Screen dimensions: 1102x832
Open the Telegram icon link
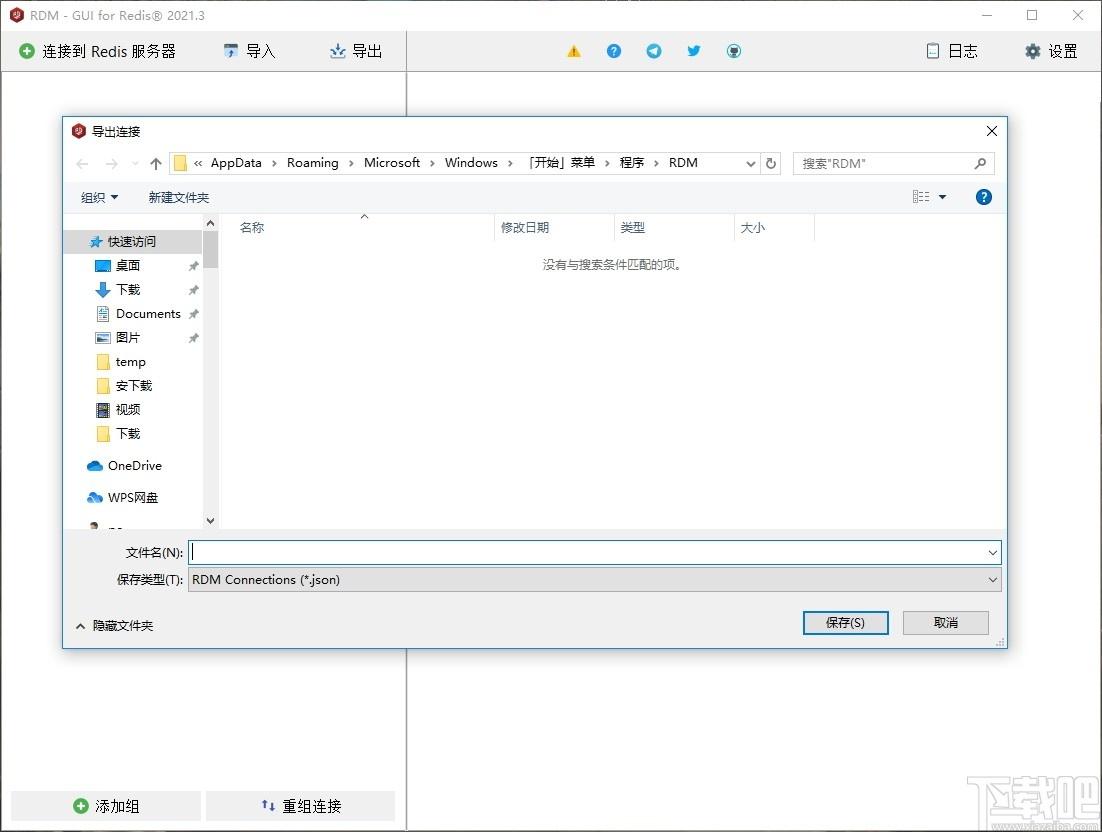tap(654, 51)
